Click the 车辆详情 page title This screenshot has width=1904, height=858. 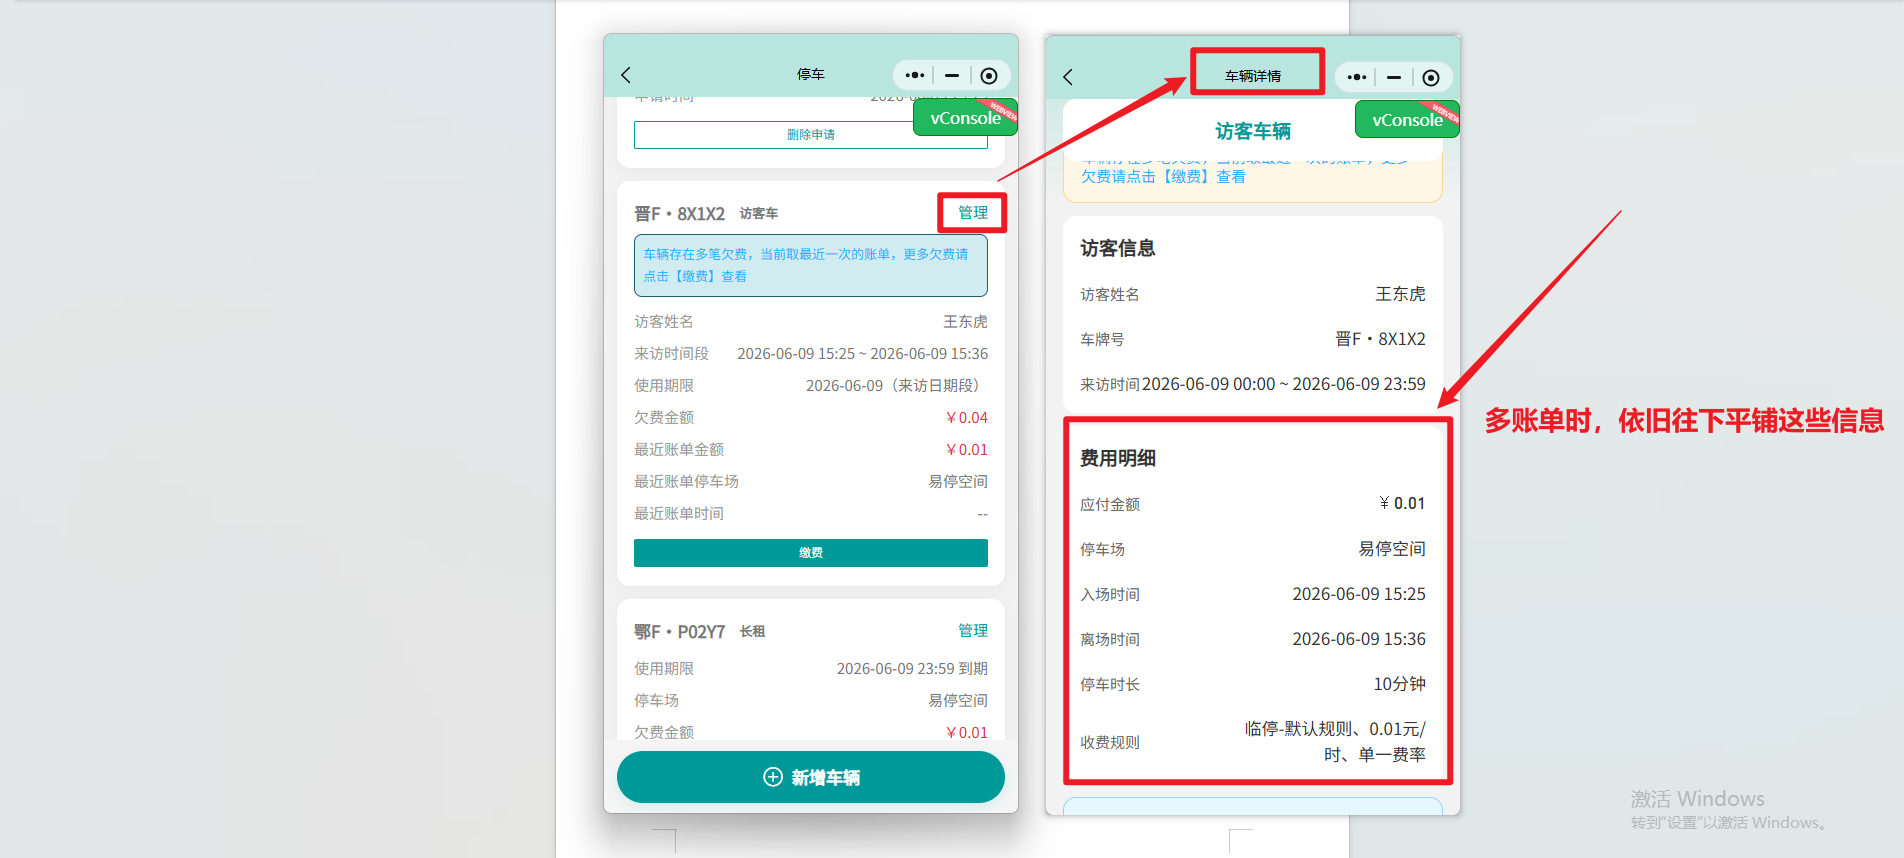click(1253, 76)
